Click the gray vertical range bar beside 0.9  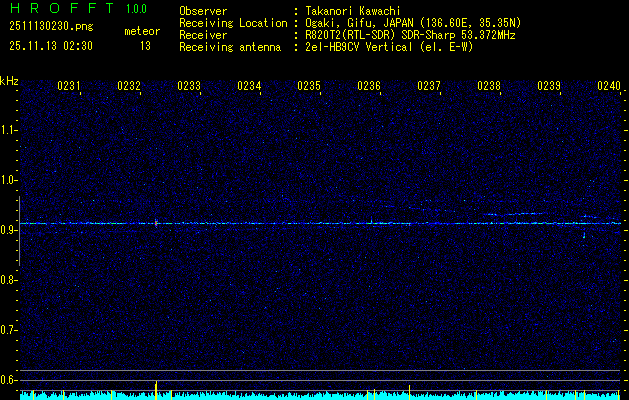19,231
